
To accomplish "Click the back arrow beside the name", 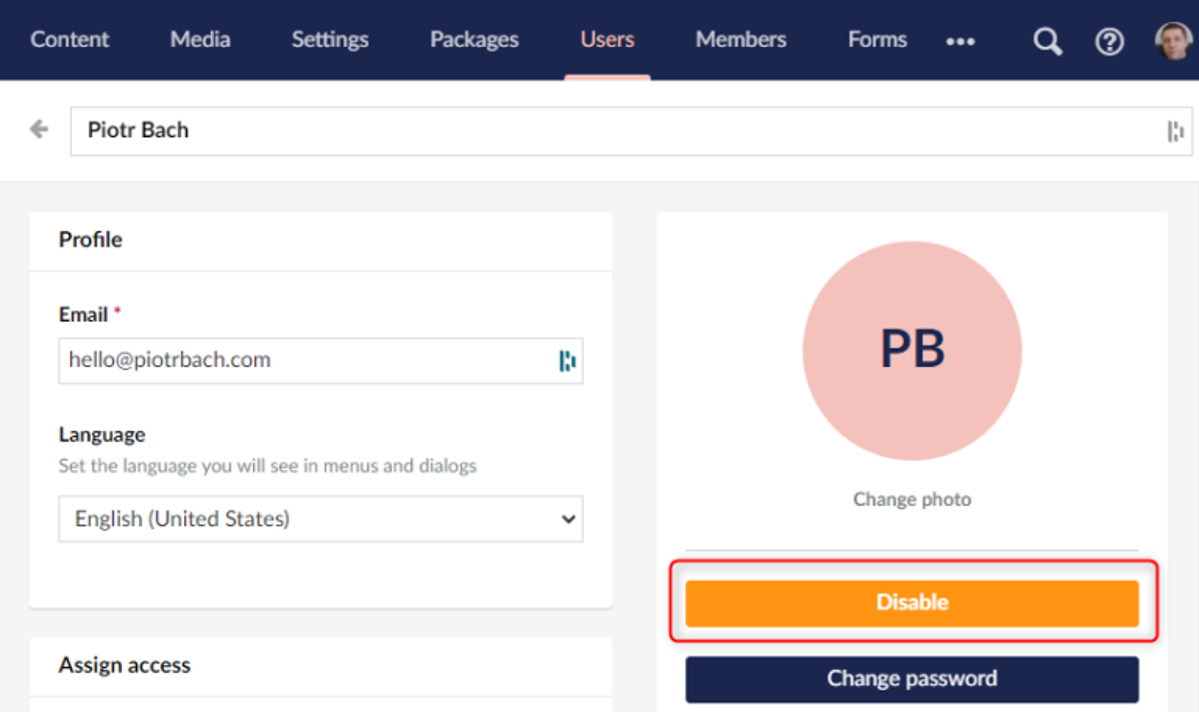I will (x=39, y=129).
